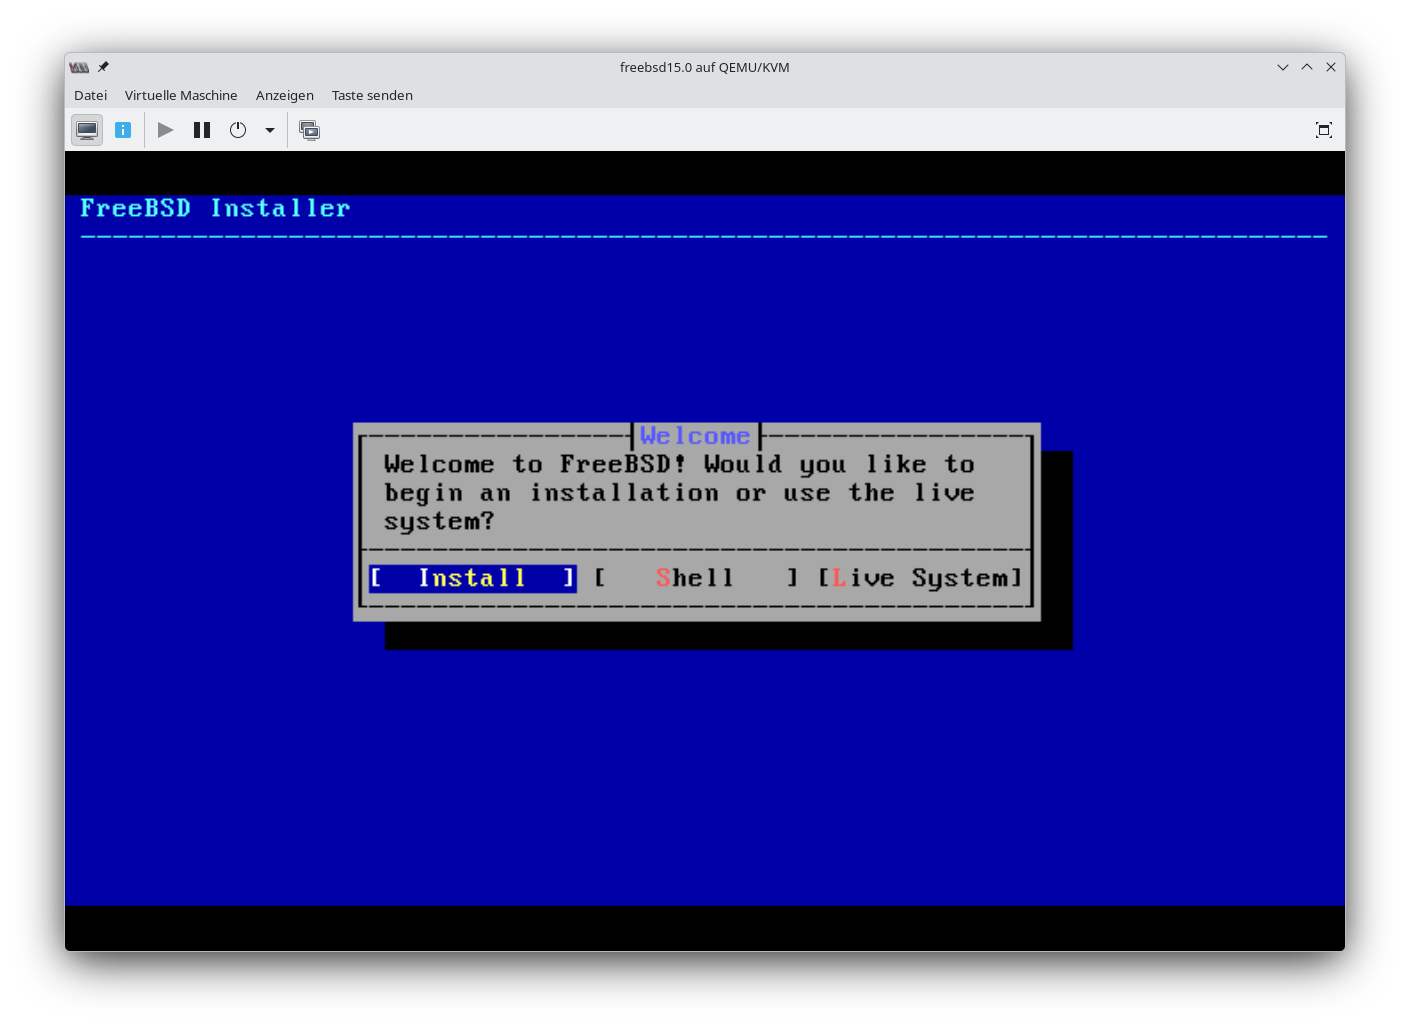Expand the Taste senden menu

click(372, 95)
